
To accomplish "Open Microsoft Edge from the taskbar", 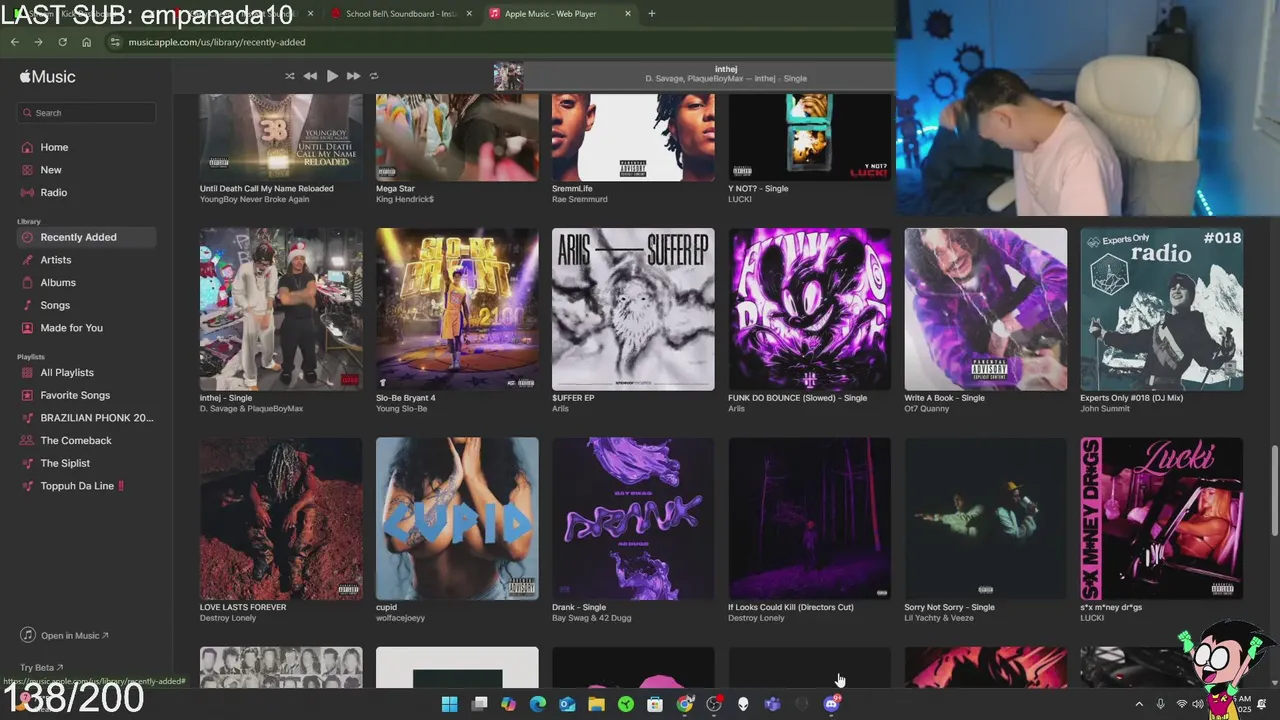I will coord(538,704).
